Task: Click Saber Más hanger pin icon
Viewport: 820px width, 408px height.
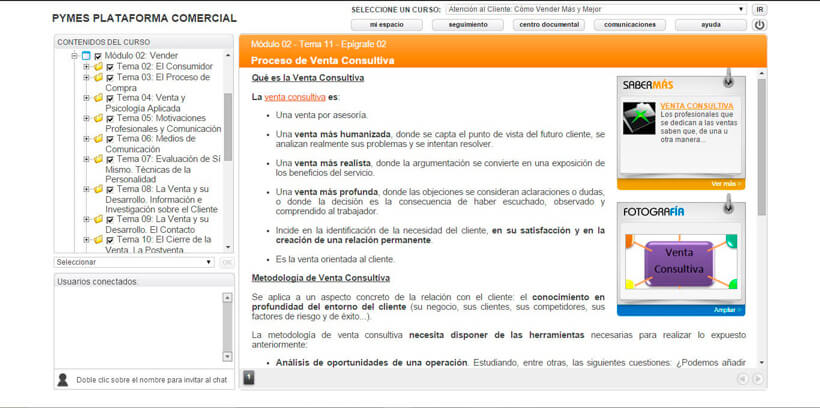Action: [x=728, y=78]
